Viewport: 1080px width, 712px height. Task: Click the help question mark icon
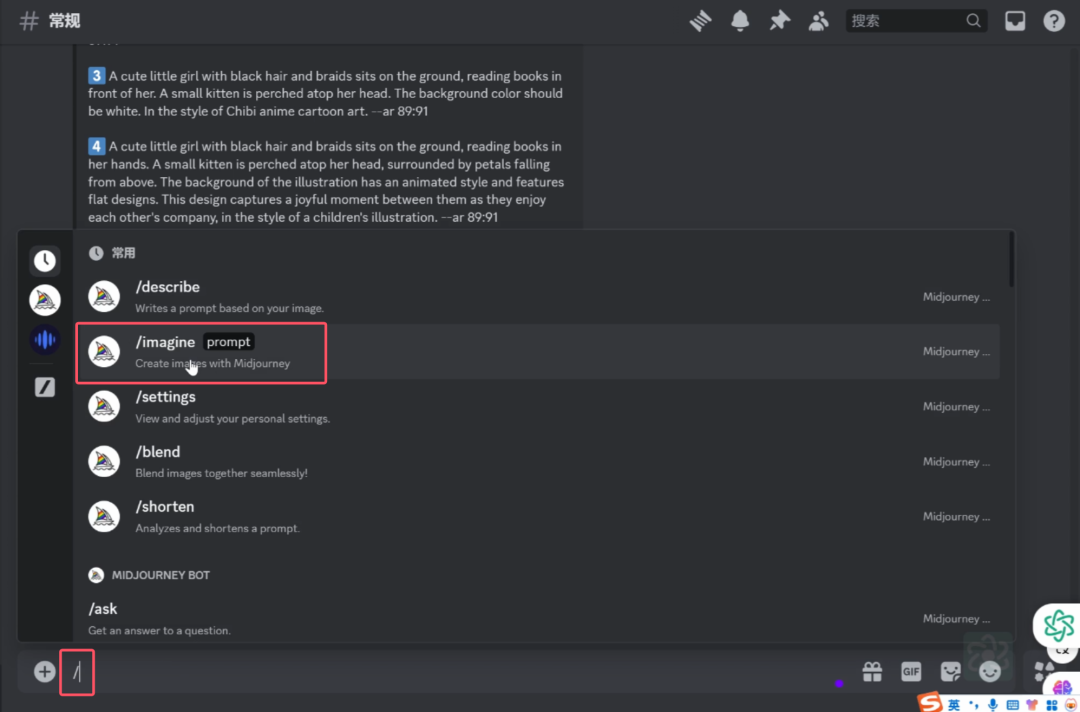pos(1054,21)
